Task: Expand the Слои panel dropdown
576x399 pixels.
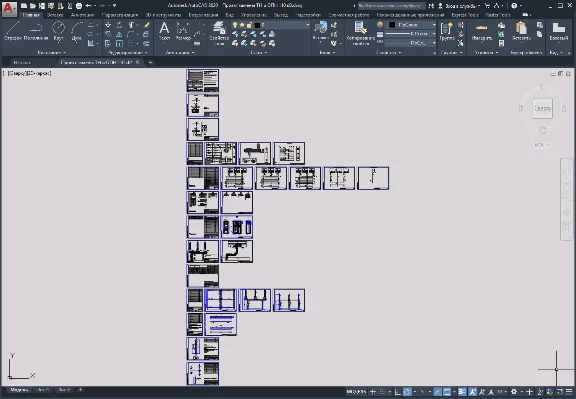Action: click(x=259, y=53)
